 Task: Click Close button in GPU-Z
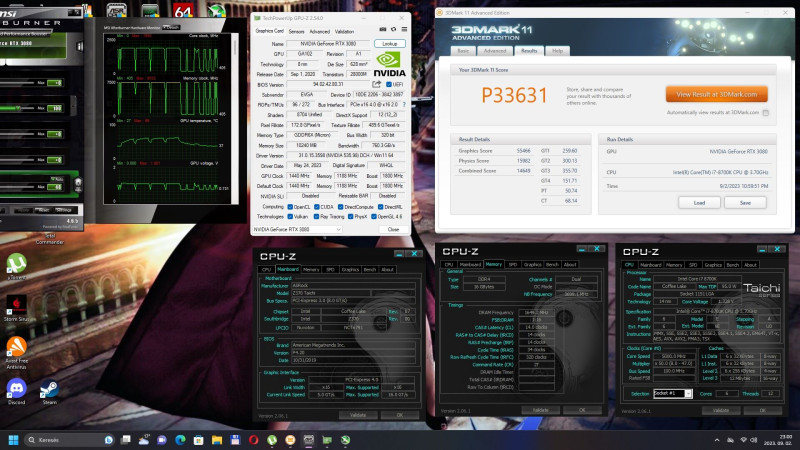(x=393, y=230)
